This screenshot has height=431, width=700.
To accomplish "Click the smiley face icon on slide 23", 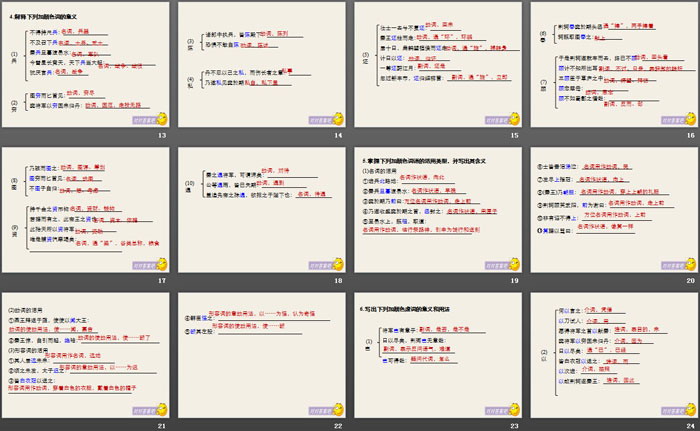I will pos(515,410).
